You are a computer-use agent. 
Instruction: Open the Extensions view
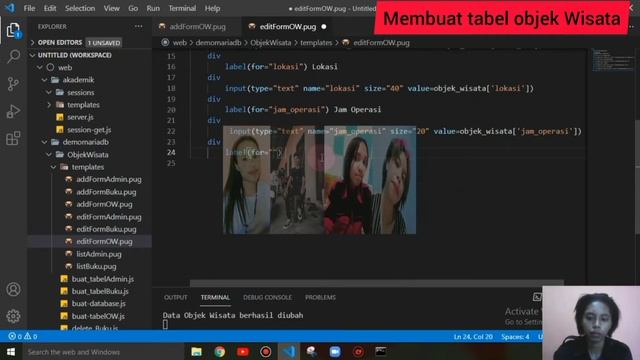tap(13, 138)
